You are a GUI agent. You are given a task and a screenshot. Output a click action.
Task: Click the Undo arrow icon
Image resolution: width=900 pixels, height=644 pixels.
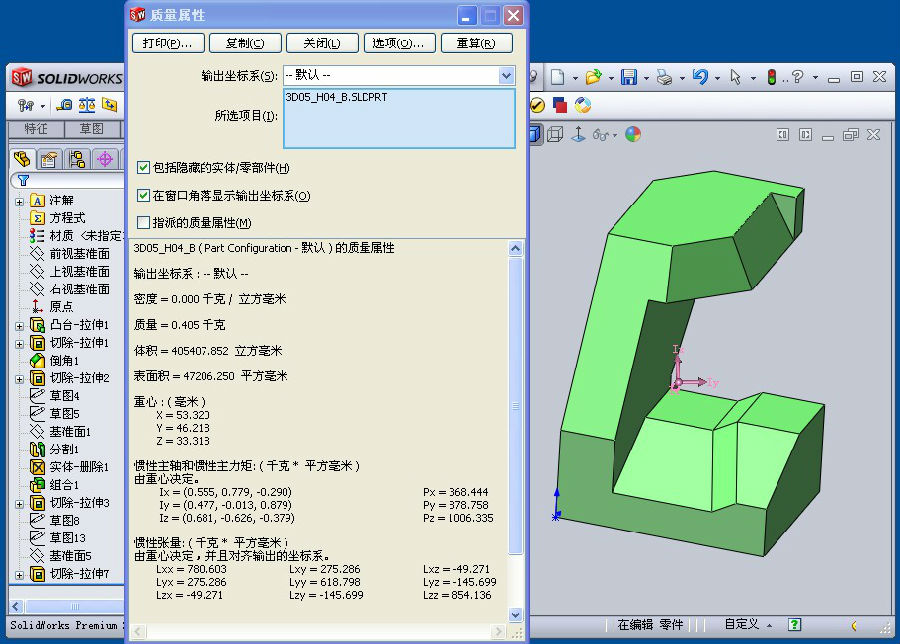click(x=700, y=77)
